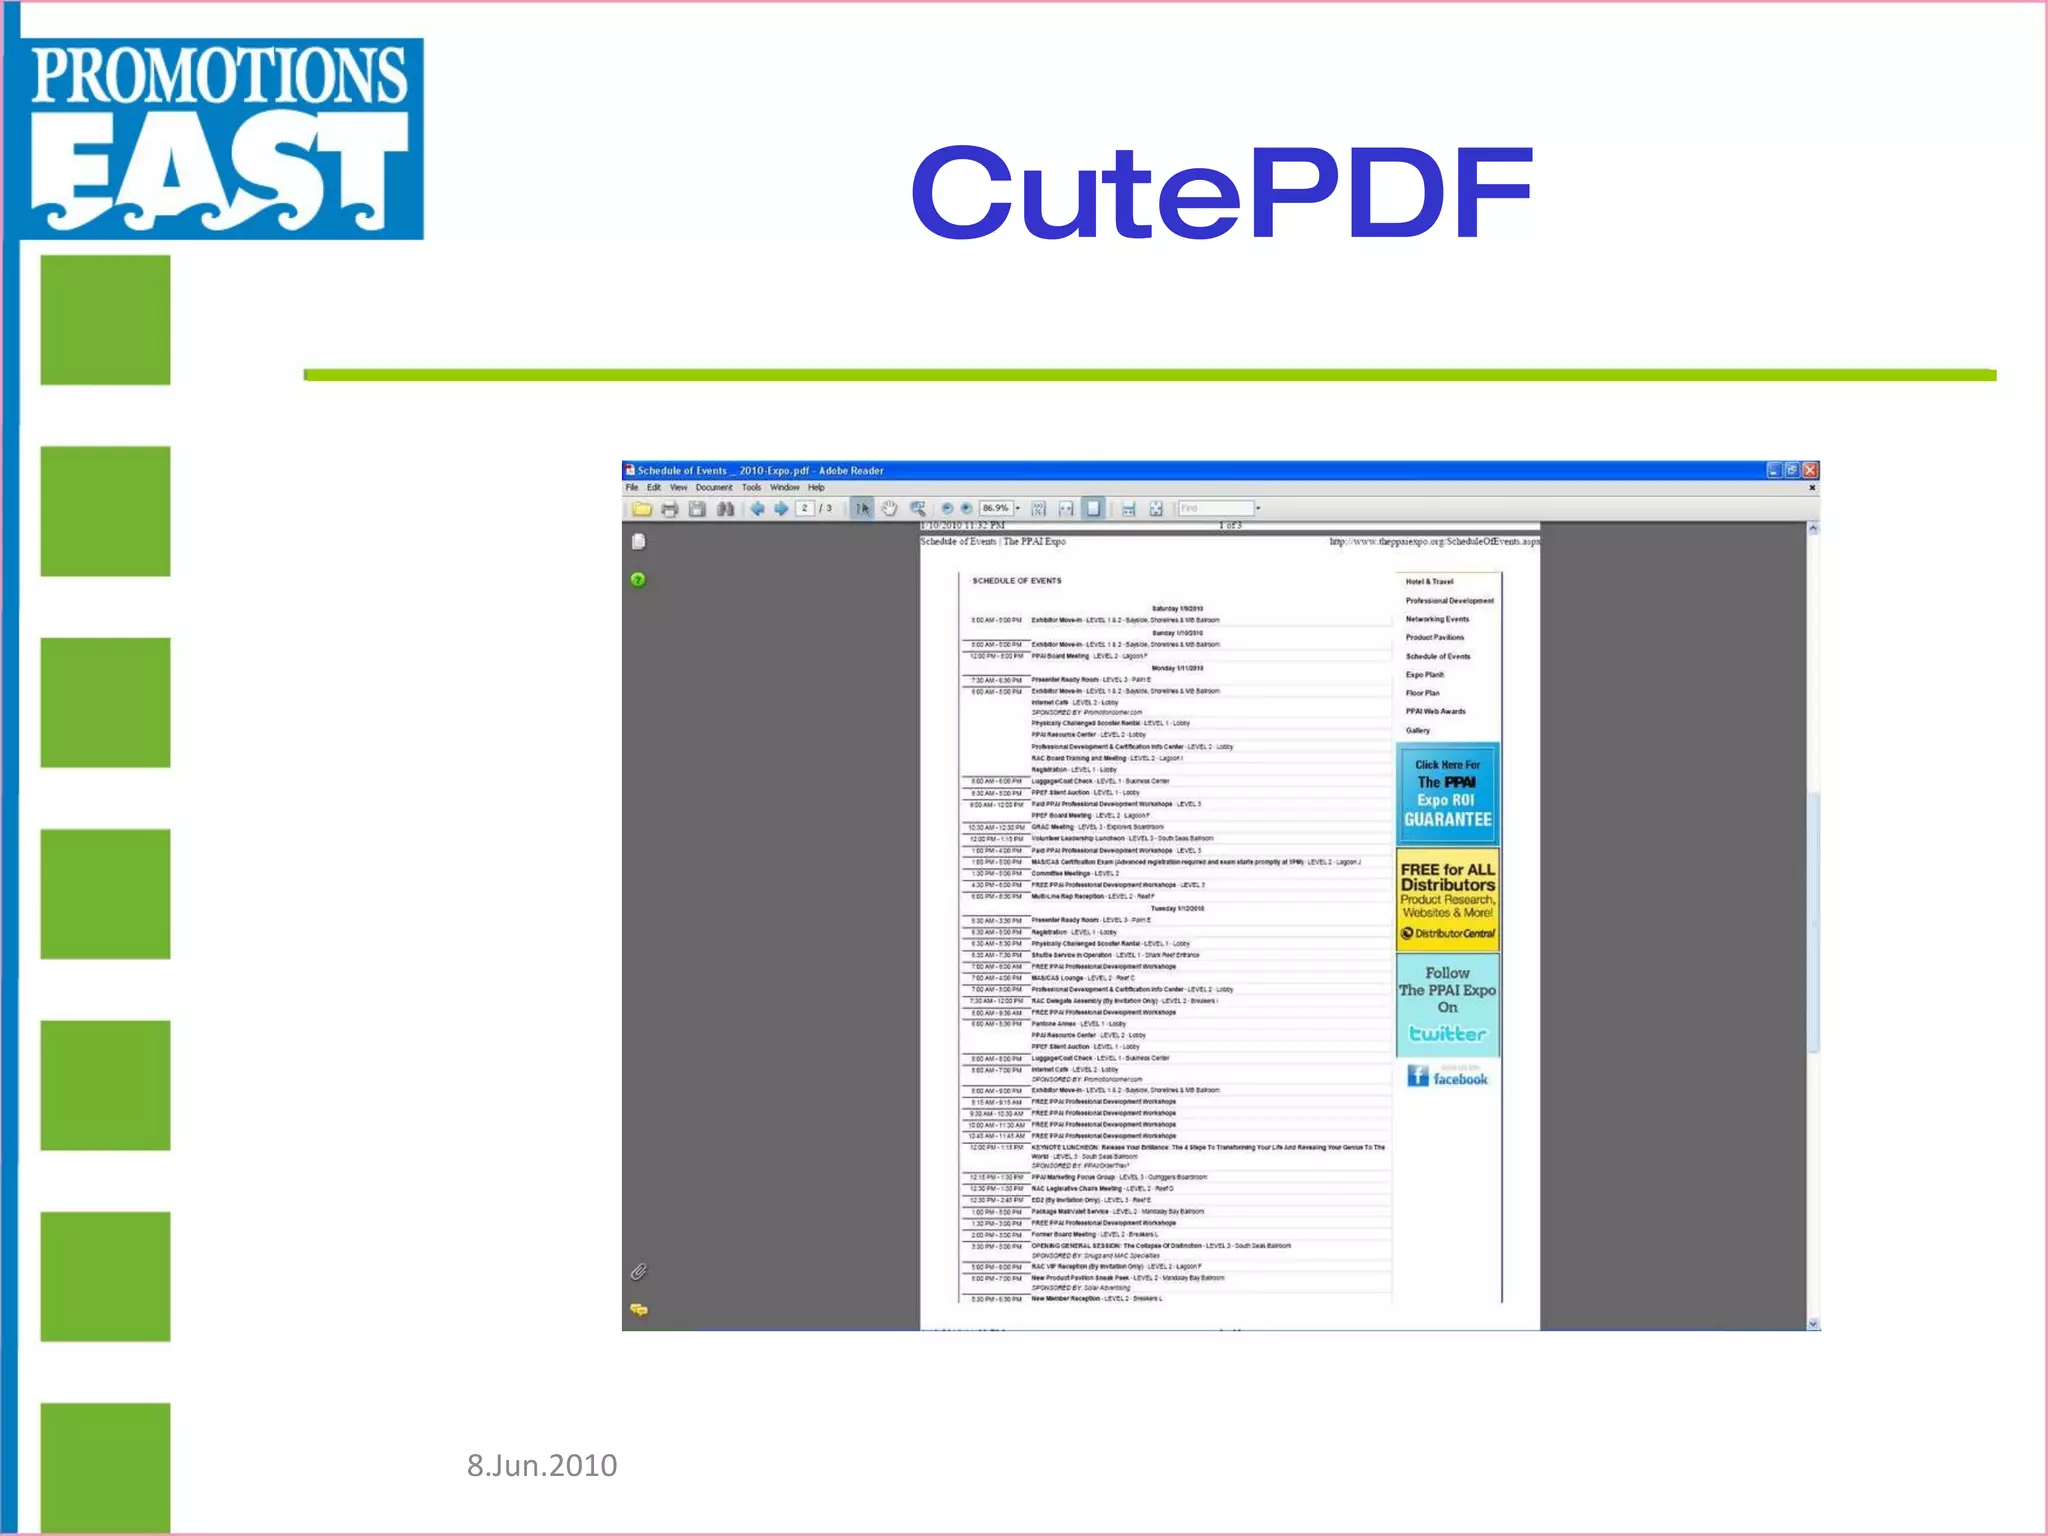Open the View menu

pyautogui.click(x=678, y=488)
